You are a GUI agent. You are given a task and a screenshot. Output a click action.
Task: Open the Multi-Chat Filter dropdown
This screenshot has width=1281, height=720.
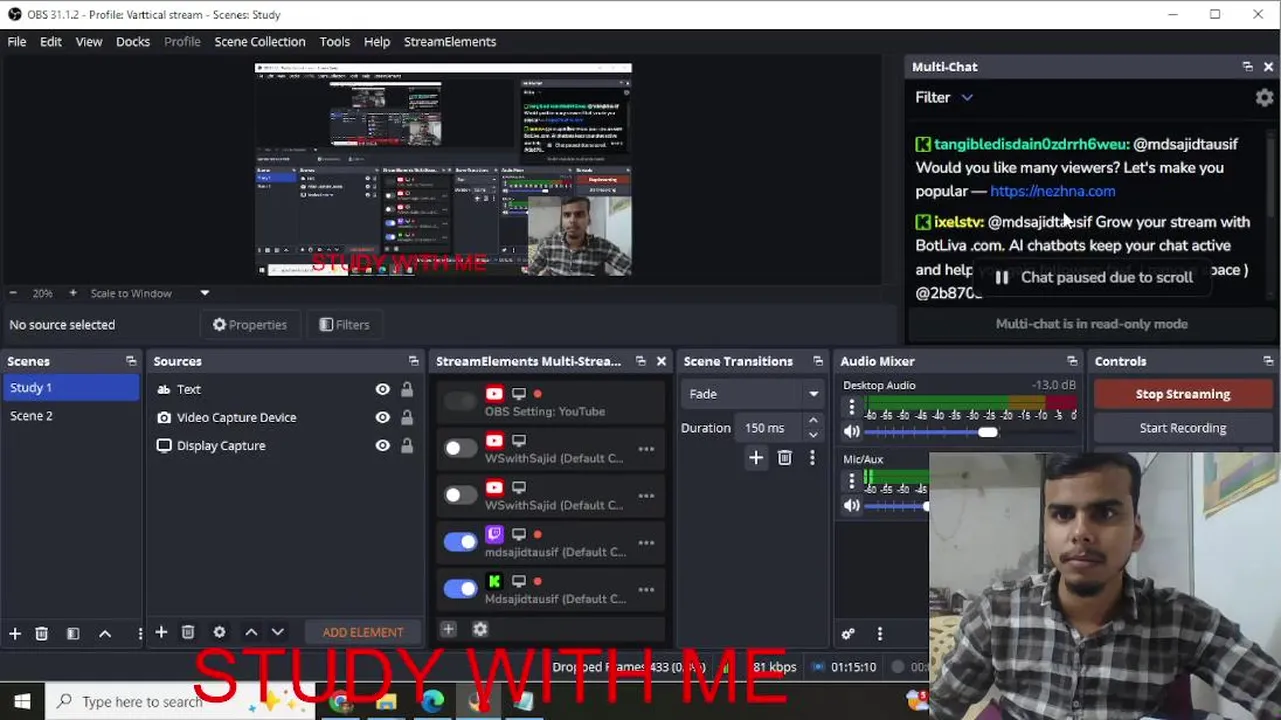(944, 97)
